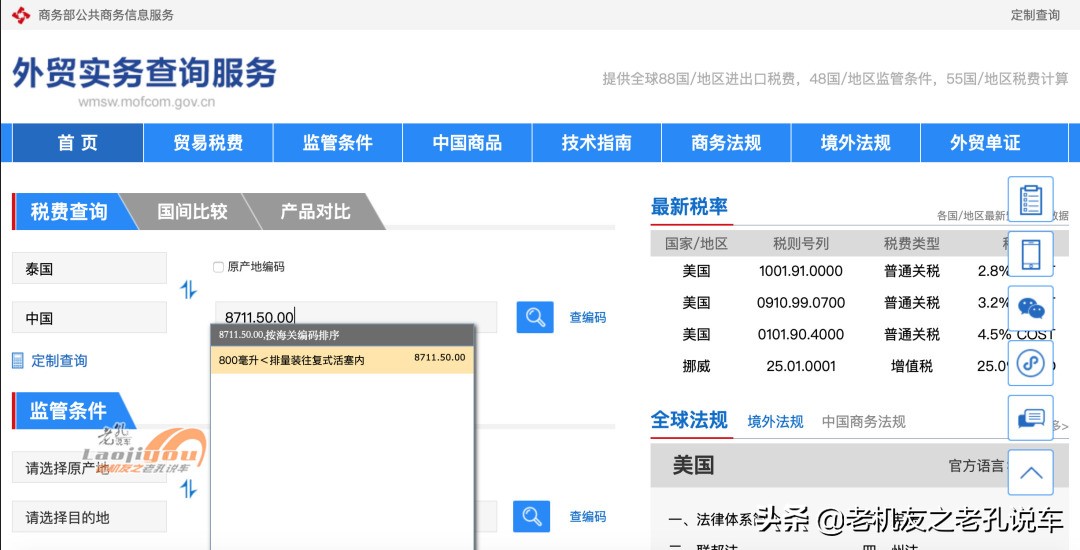Switch to 国间比较 tab
The height and width of the screenshot is (550, 1080).
(192, 211)
